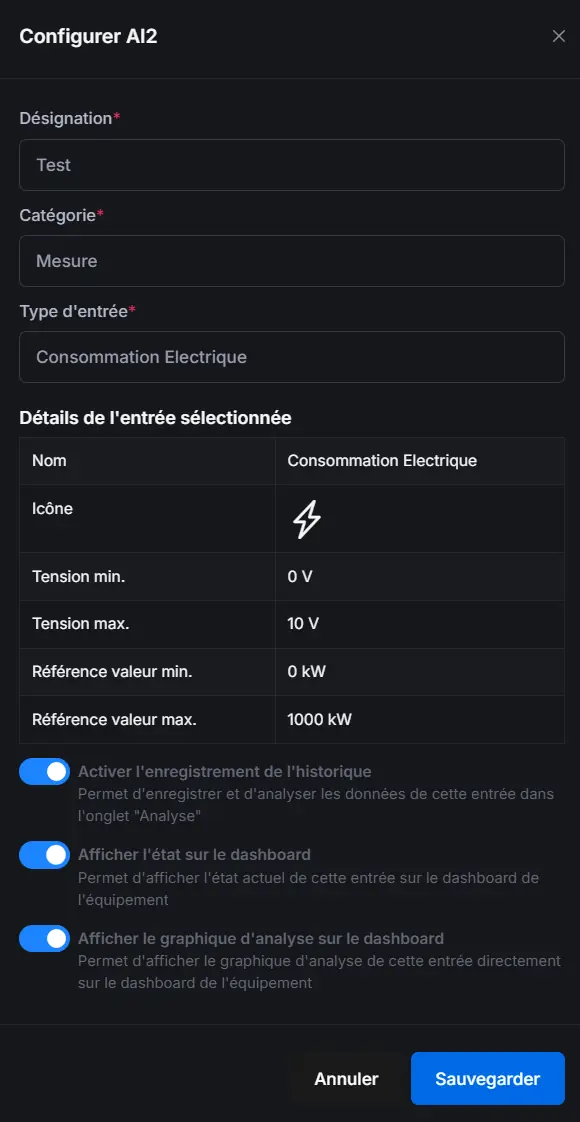The image size is (580, 1122).
Task: Open the Catégorie dropdown showing Mesure
Action: tap(291, 261)
